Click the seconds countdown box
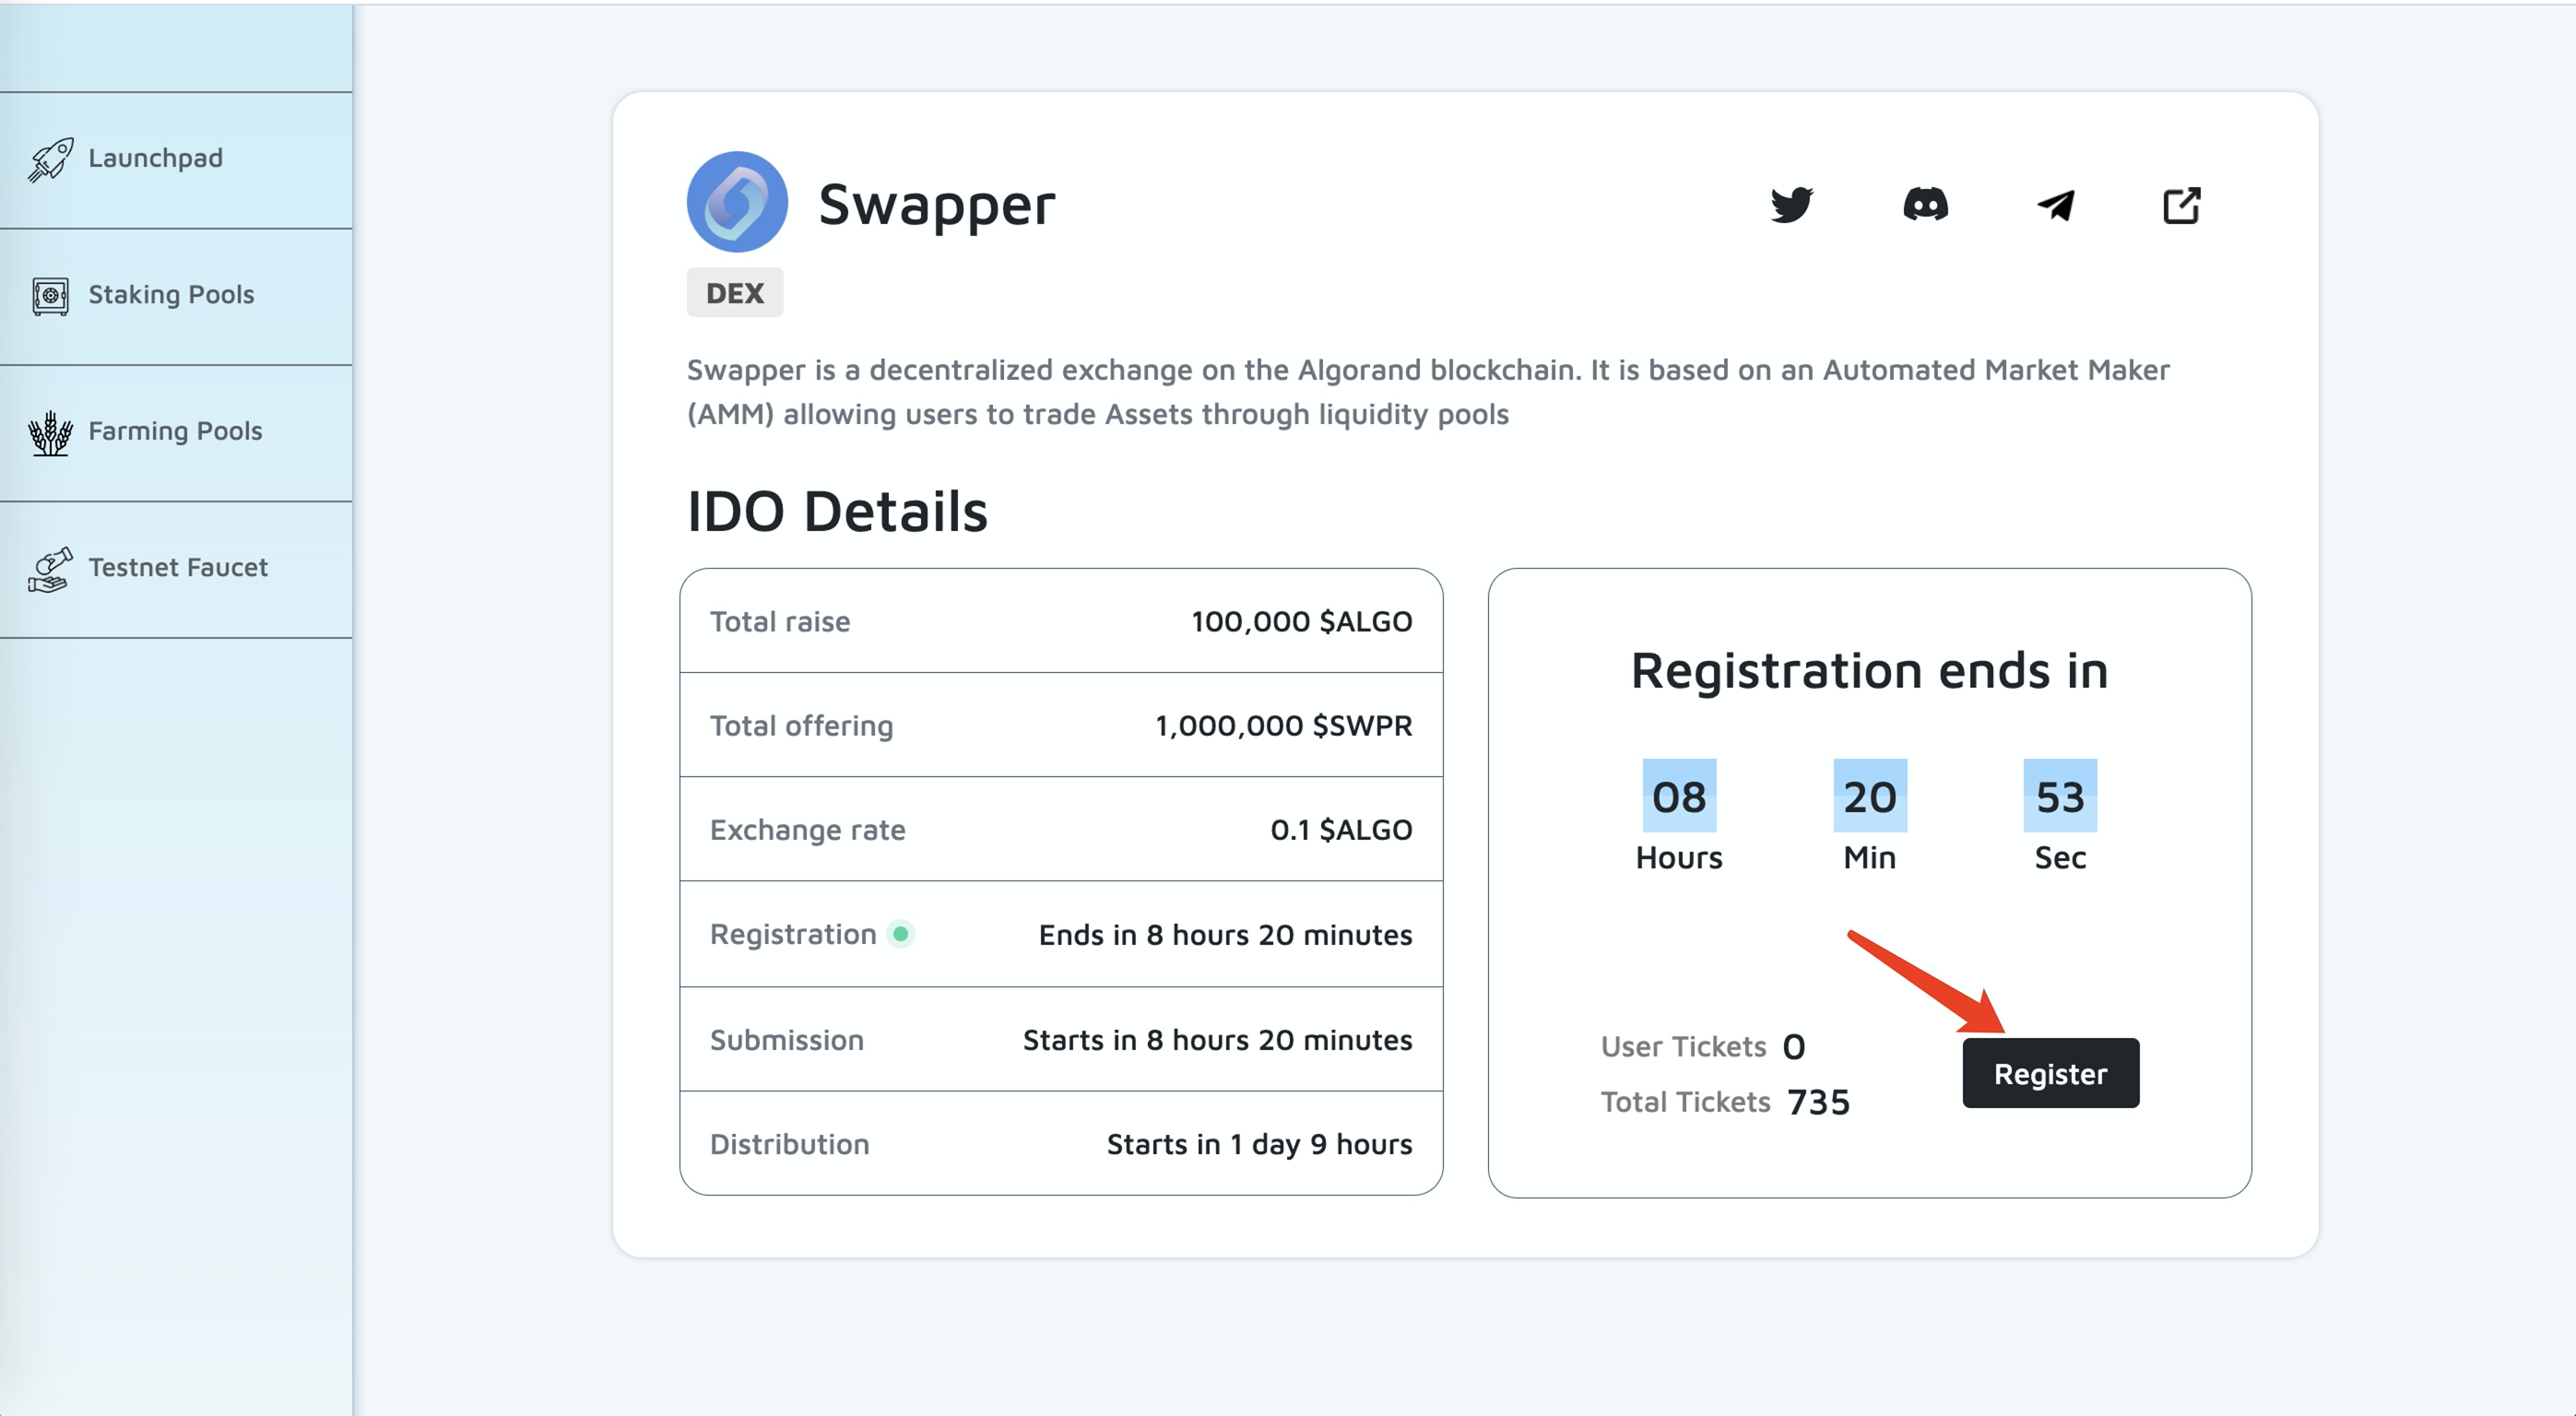 point(2060,796)
